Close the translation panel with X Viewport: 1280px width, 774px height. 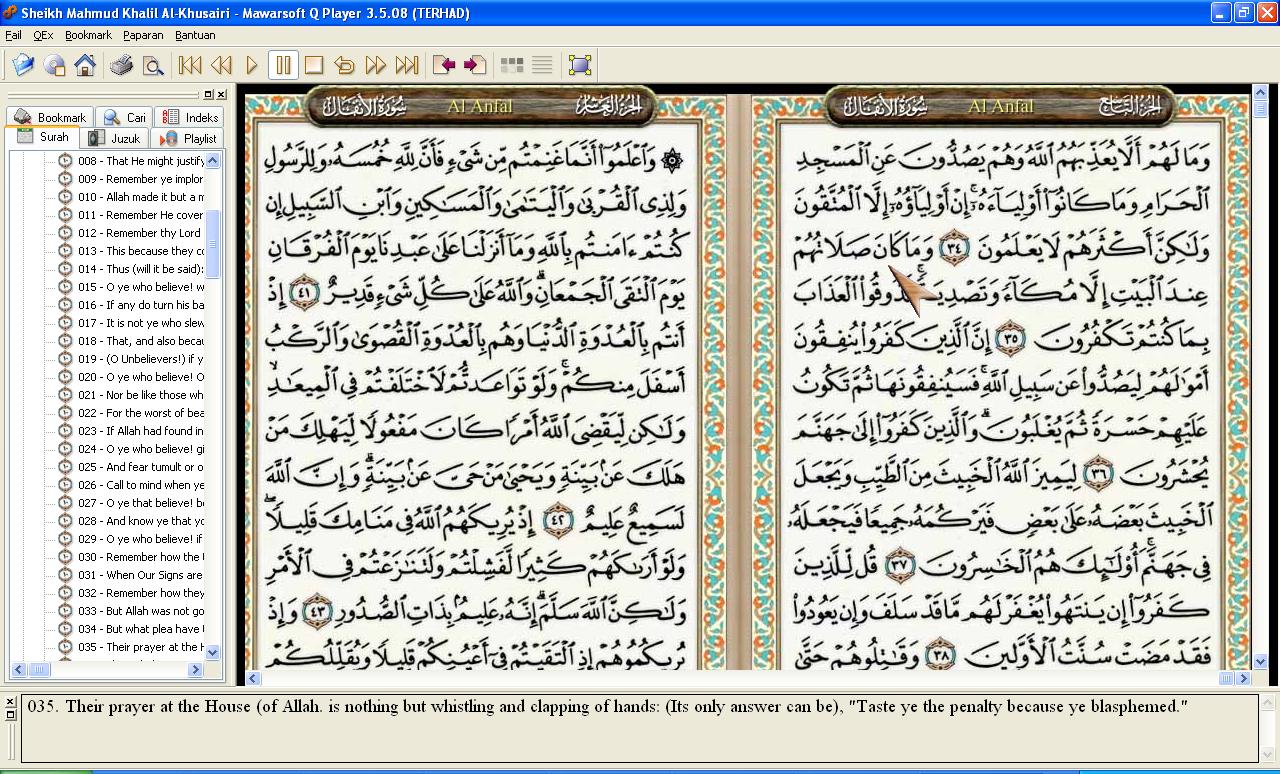click(x=11, y=702)
